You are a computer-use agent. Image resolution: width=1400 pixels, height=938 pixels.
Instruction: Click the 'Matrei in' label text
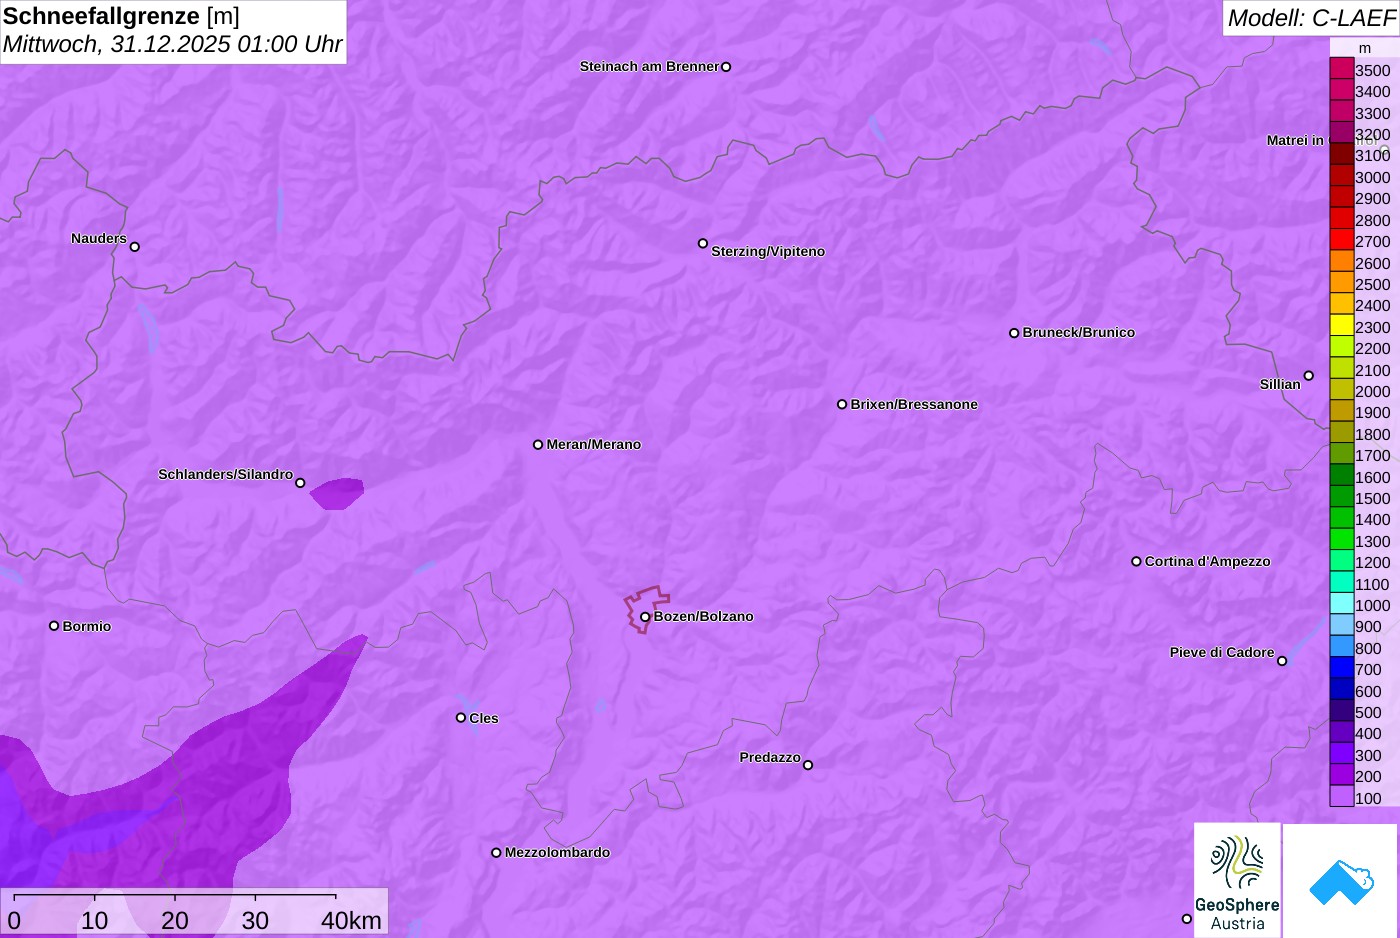point(1295,141)
